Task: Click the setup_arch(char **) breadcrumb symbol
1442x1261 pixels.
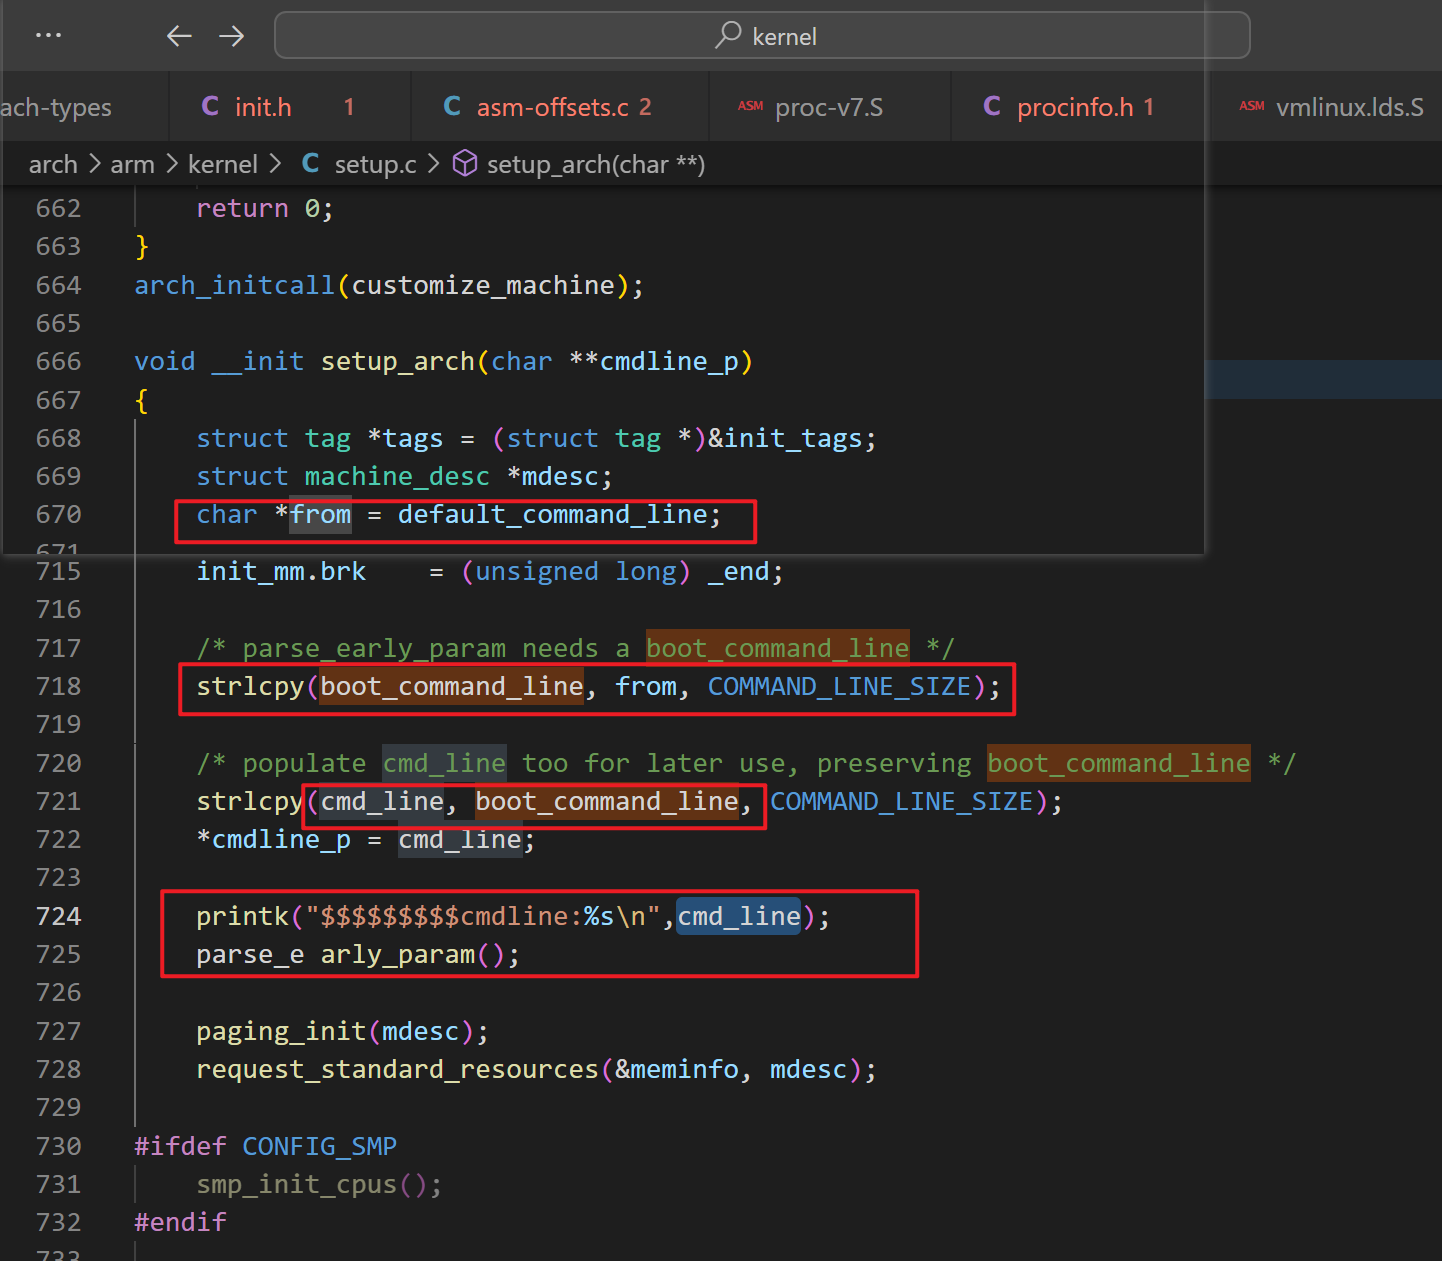Action: click(x=596, y=164)
